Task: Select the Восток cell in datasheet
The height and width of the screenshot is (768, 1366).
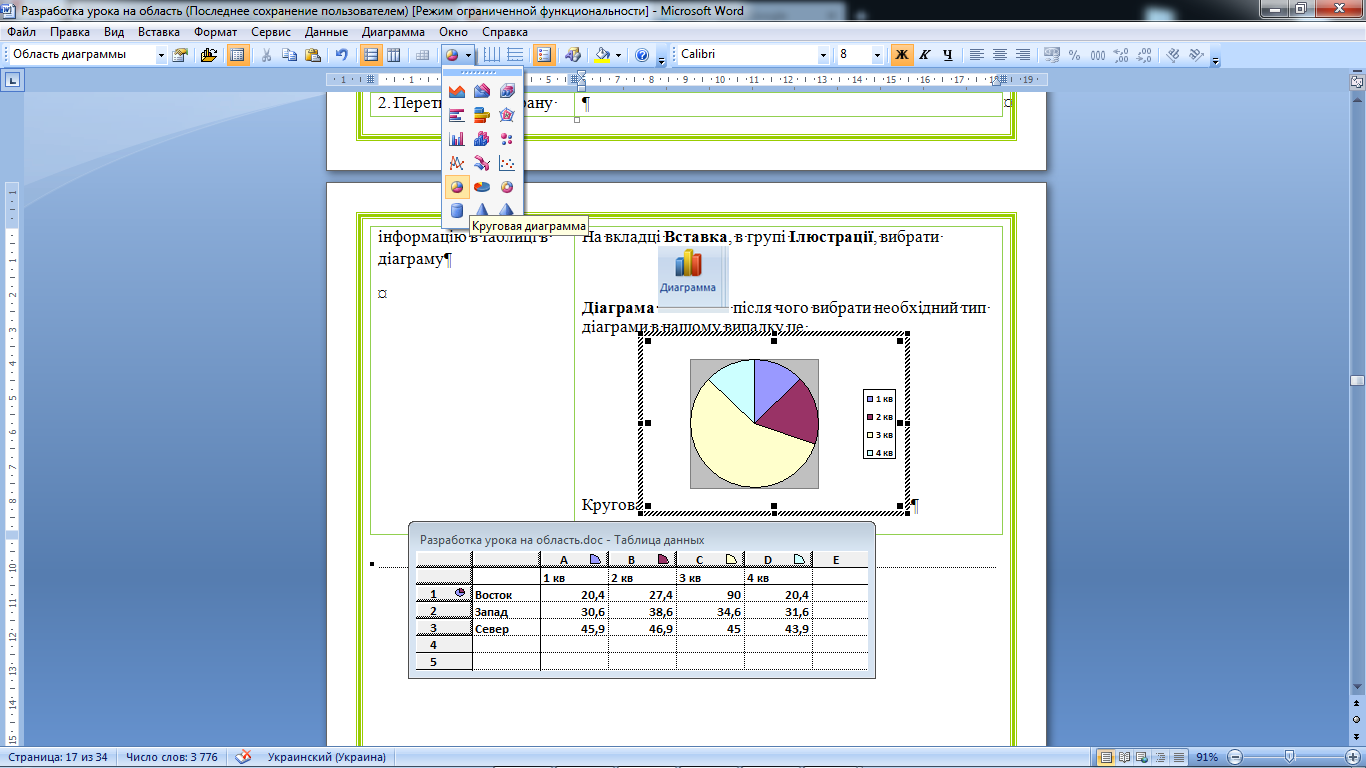Action: coord(506,594)
